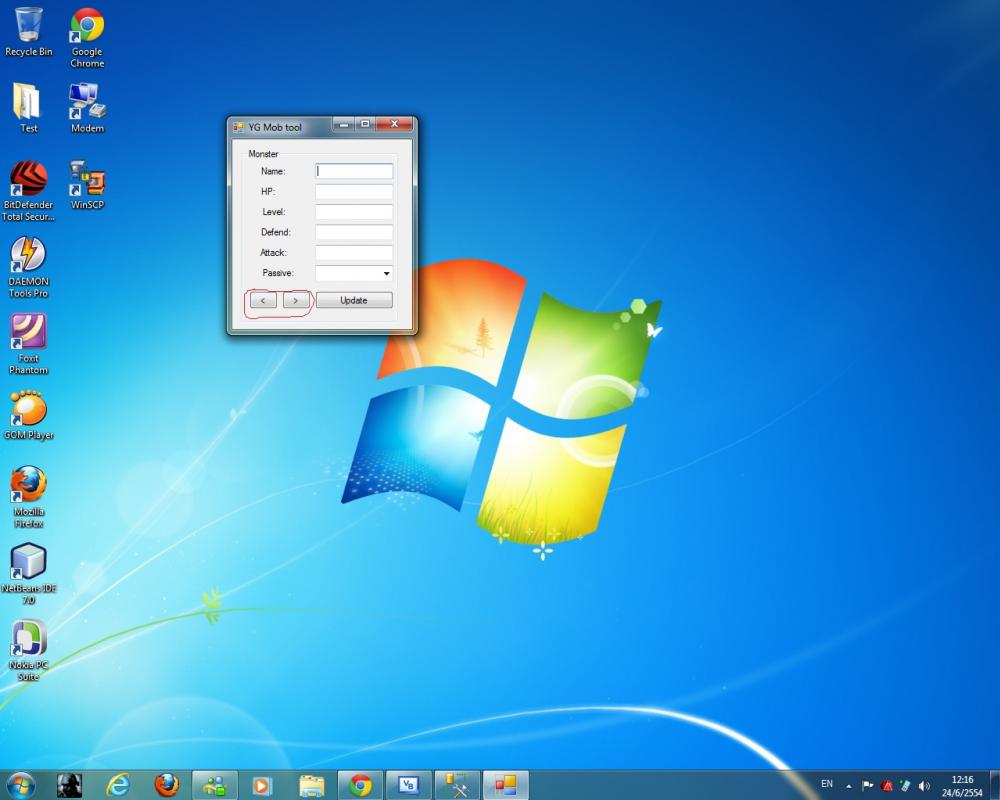The image size is (1000, 800).
Task: Focus the HP text box
Action: coord(354,191)
